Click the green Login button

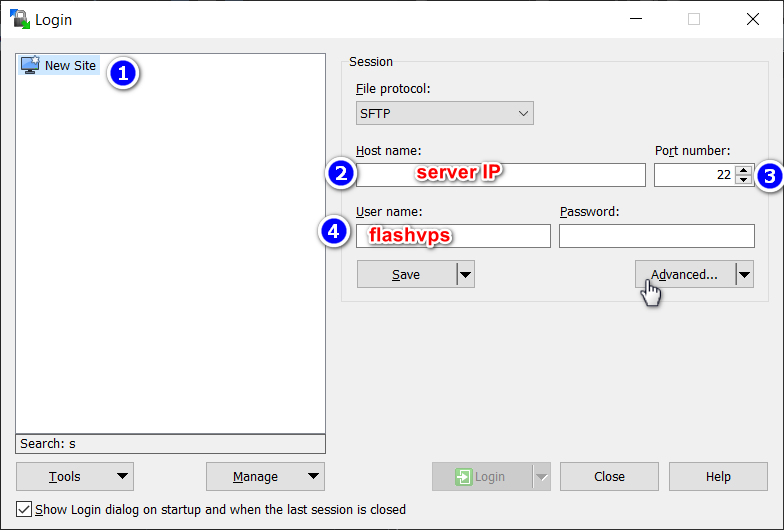pos(481,477)
